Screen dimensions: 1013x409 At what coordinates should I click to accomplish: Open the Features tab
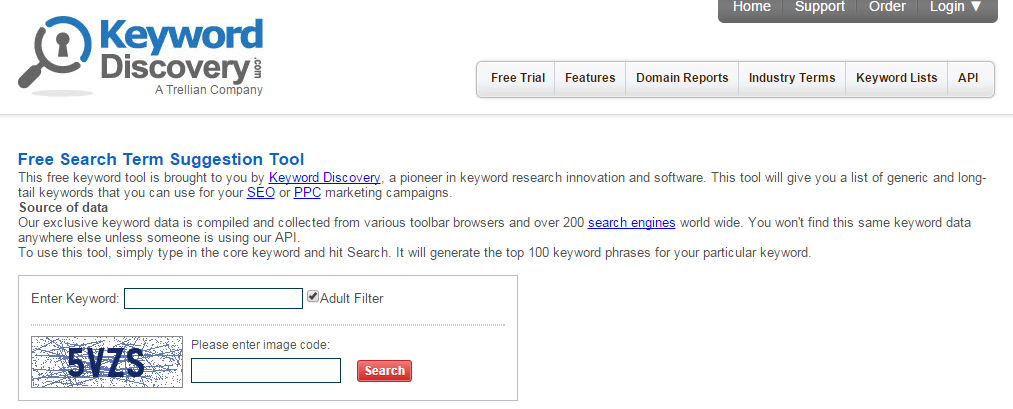tap(590, 78)
